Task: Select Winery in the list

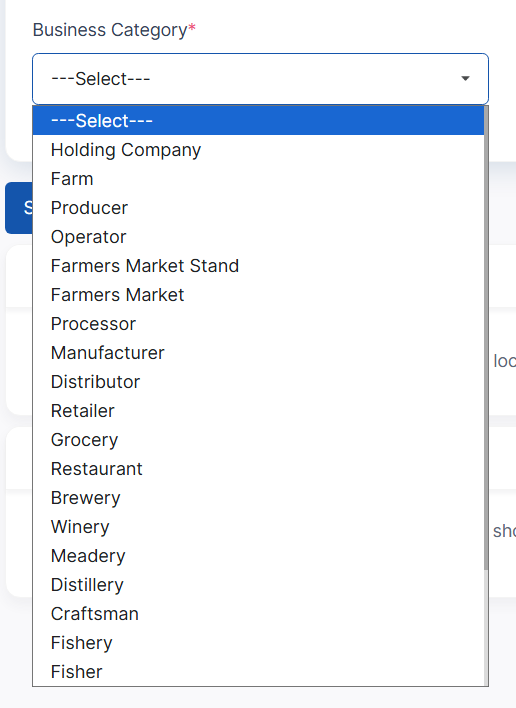Action: click(258, 526)
